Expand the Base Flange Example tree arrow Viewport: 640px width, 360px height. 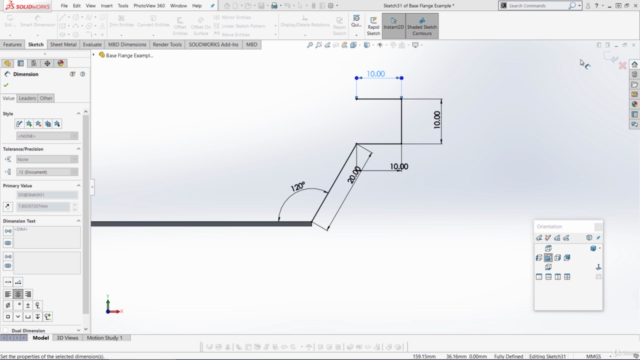(x=93, y=55)
